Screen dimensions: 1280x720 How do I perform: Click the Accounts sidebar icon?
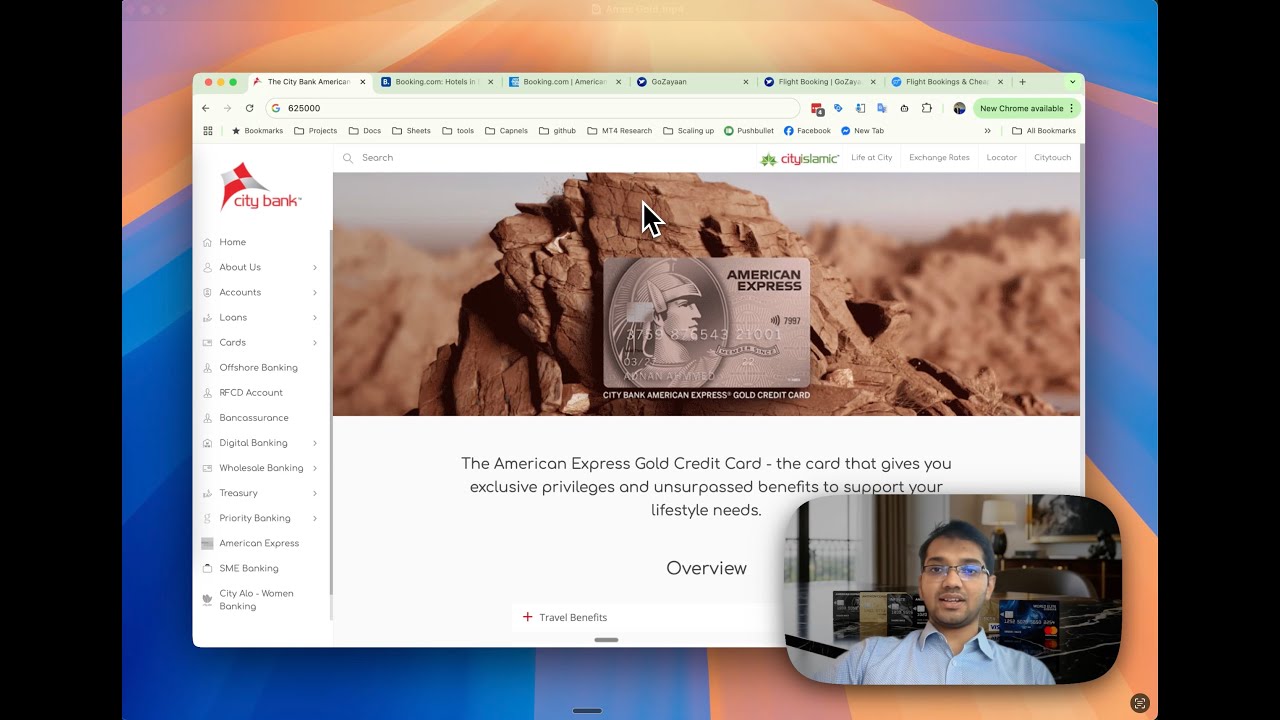207,292
